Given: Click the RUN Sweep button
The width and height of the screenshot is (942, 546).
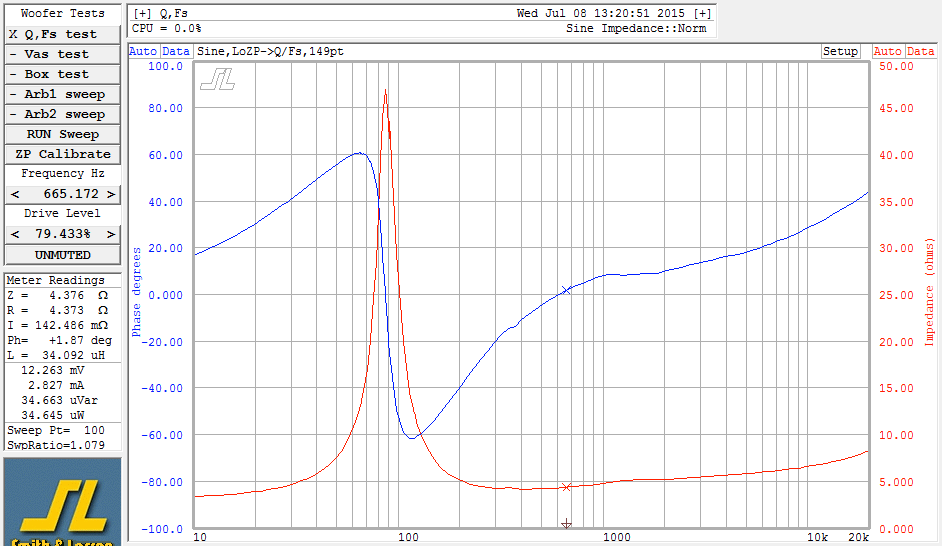Looking at the screenshot, I should (62, 134).
